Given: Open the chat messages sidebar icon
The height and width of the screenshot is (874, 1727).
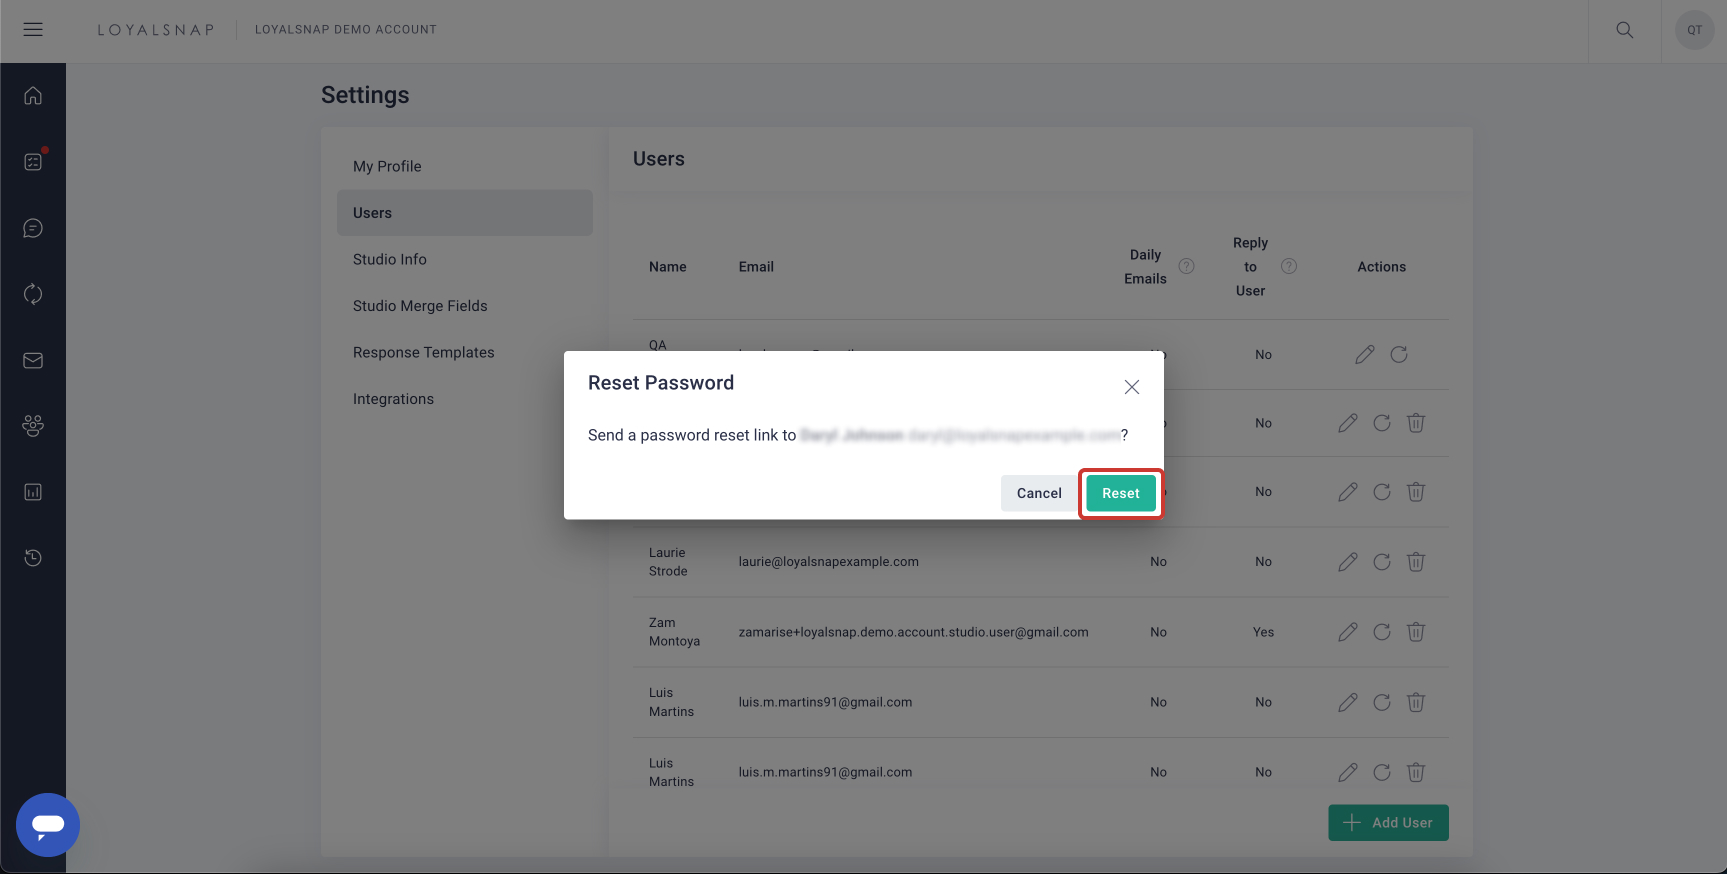Looking at the screenshot, I should 33,229.
